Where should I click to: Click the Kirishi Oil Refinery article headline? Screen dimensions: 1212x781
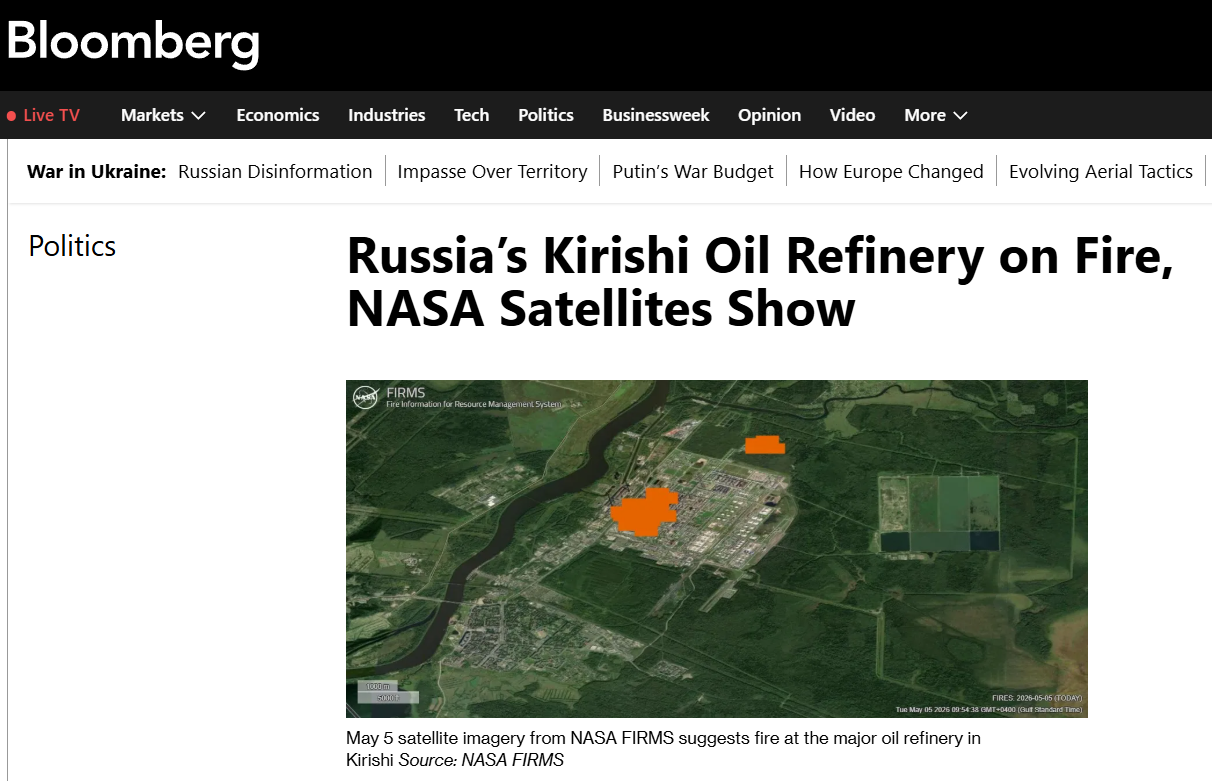(760, 283)
